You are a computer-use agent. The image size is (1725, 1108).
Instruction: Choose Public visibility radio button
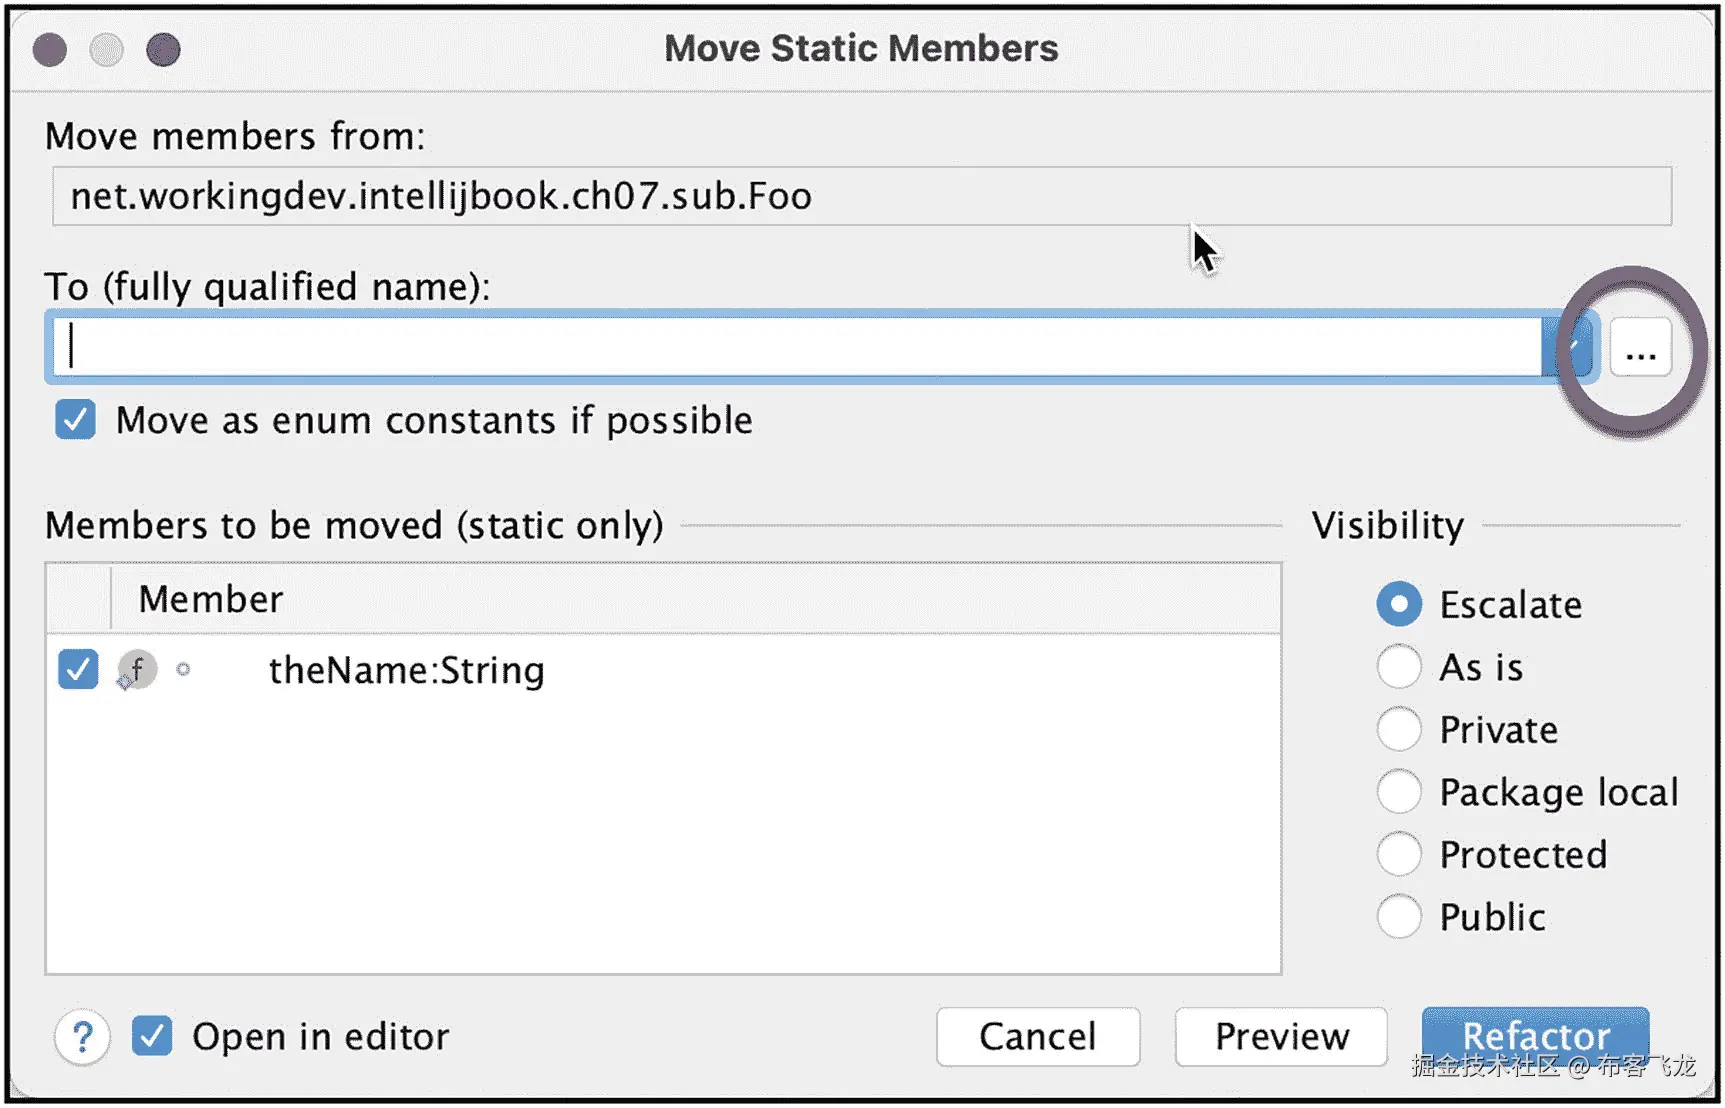1398,916
